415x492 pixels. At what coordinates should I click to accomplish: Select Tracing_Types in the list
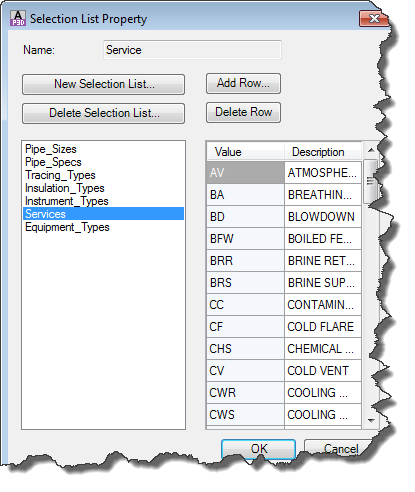[x=103, y=175]
